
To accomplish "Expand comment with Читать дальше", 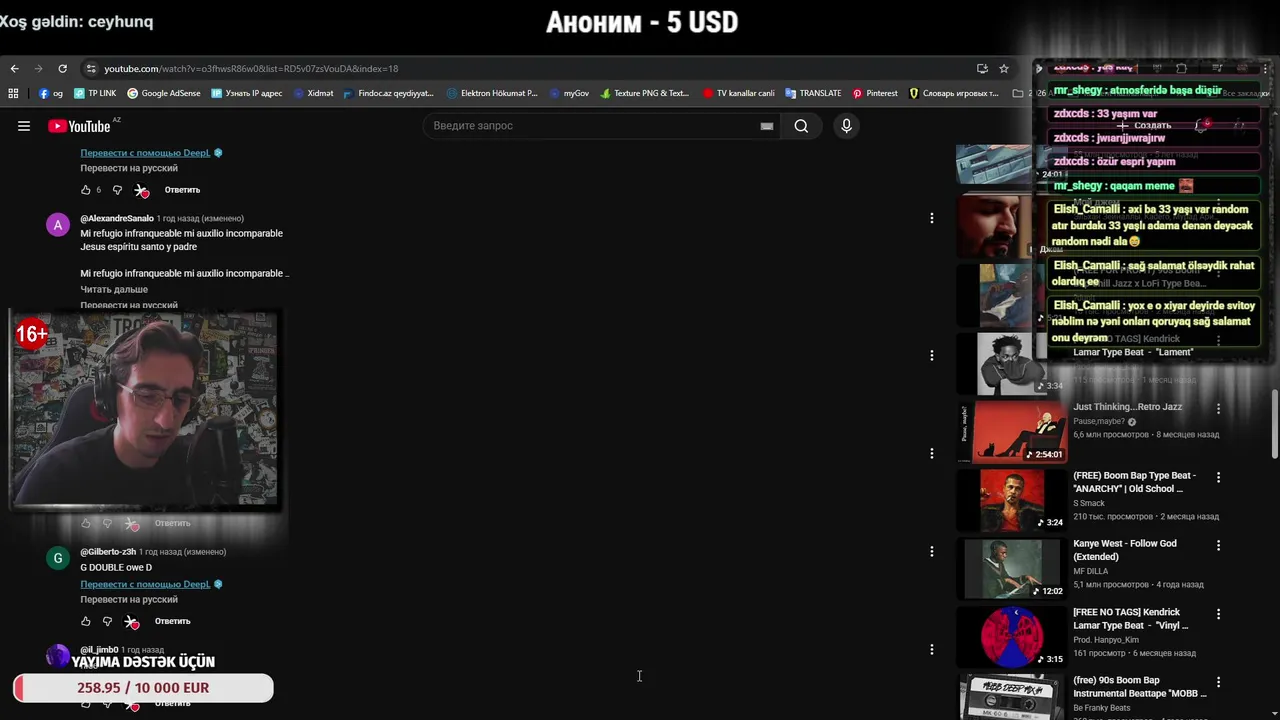I will [114, 289].
